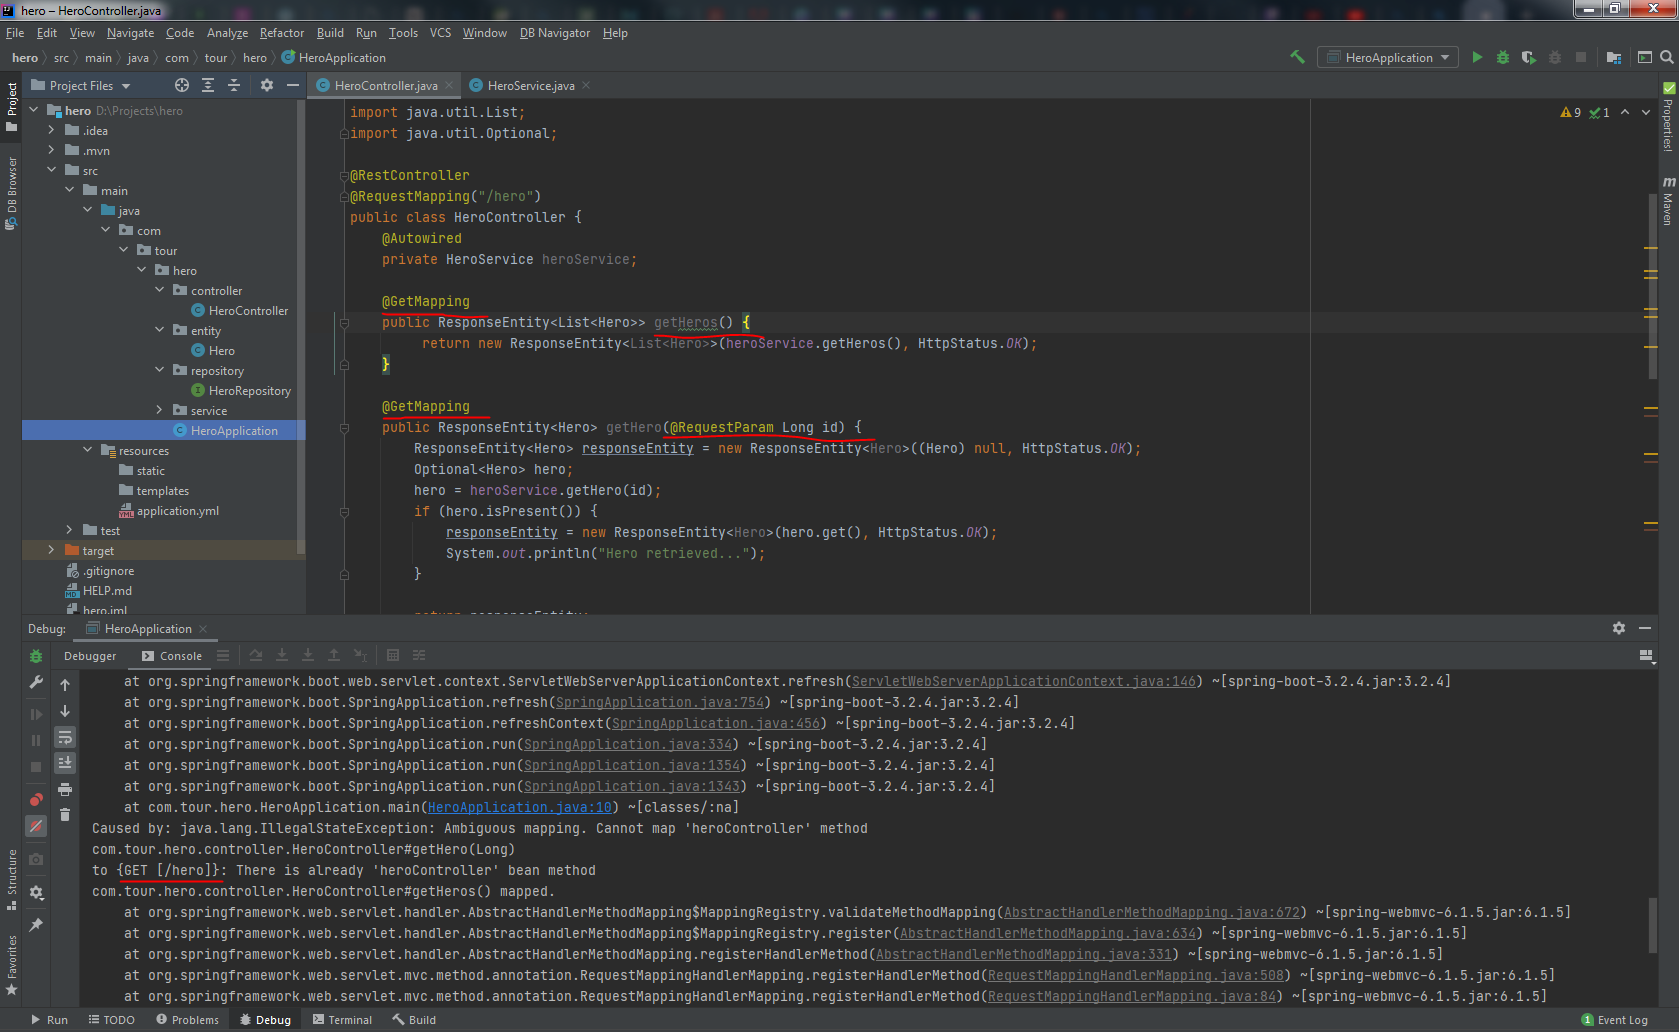1679x1032 pixels.
Task: Collapse the controller package in the tree
Action: pos(160,290)
